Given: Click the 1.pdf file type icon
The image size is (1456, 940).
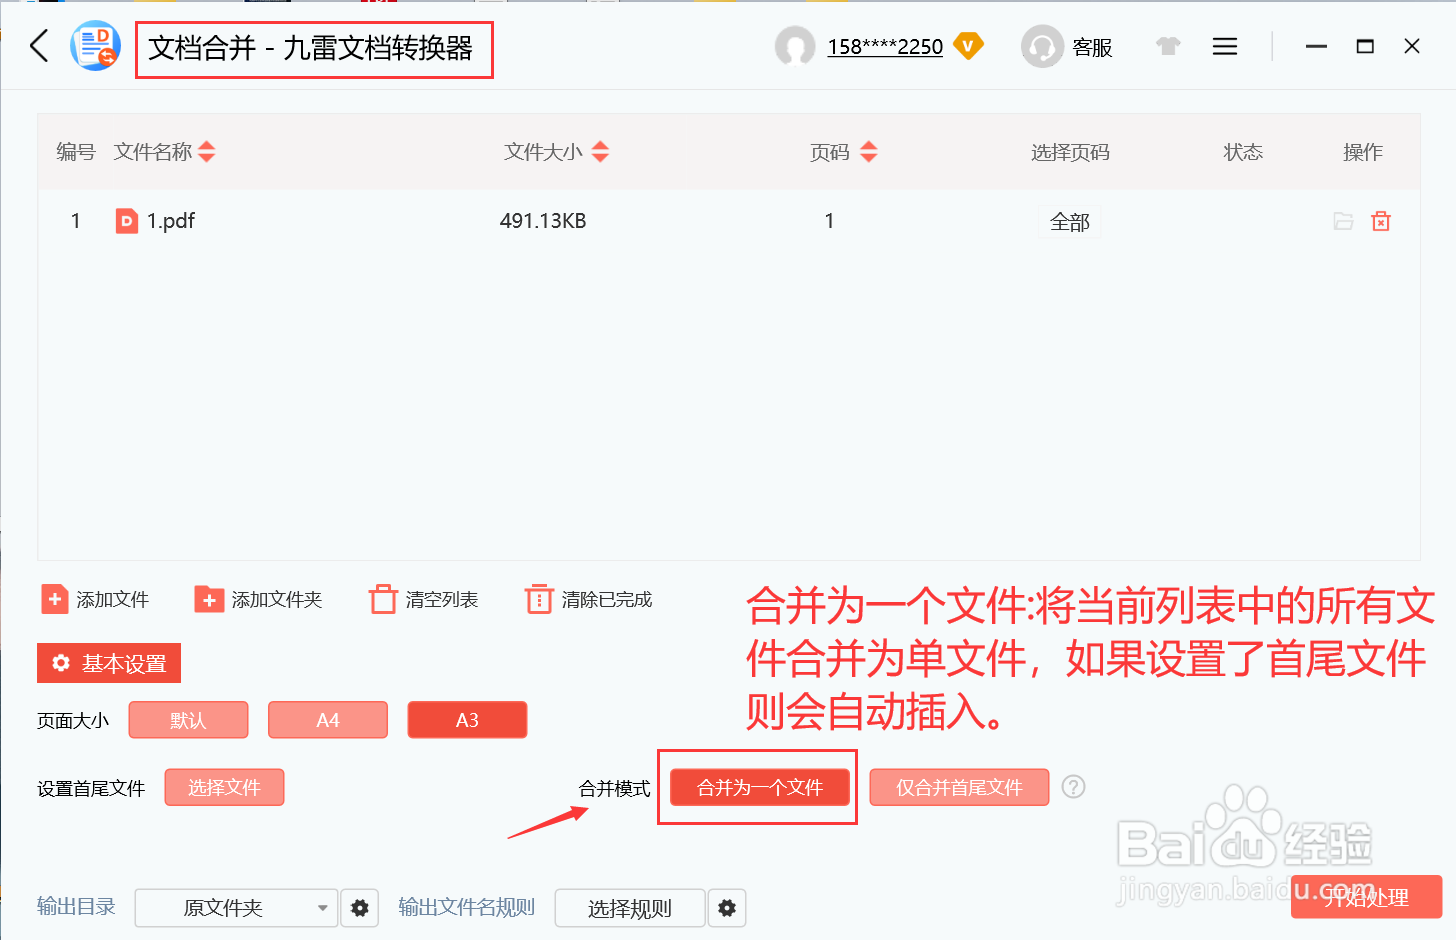Looking at the screenshot, I should (127, 221).
